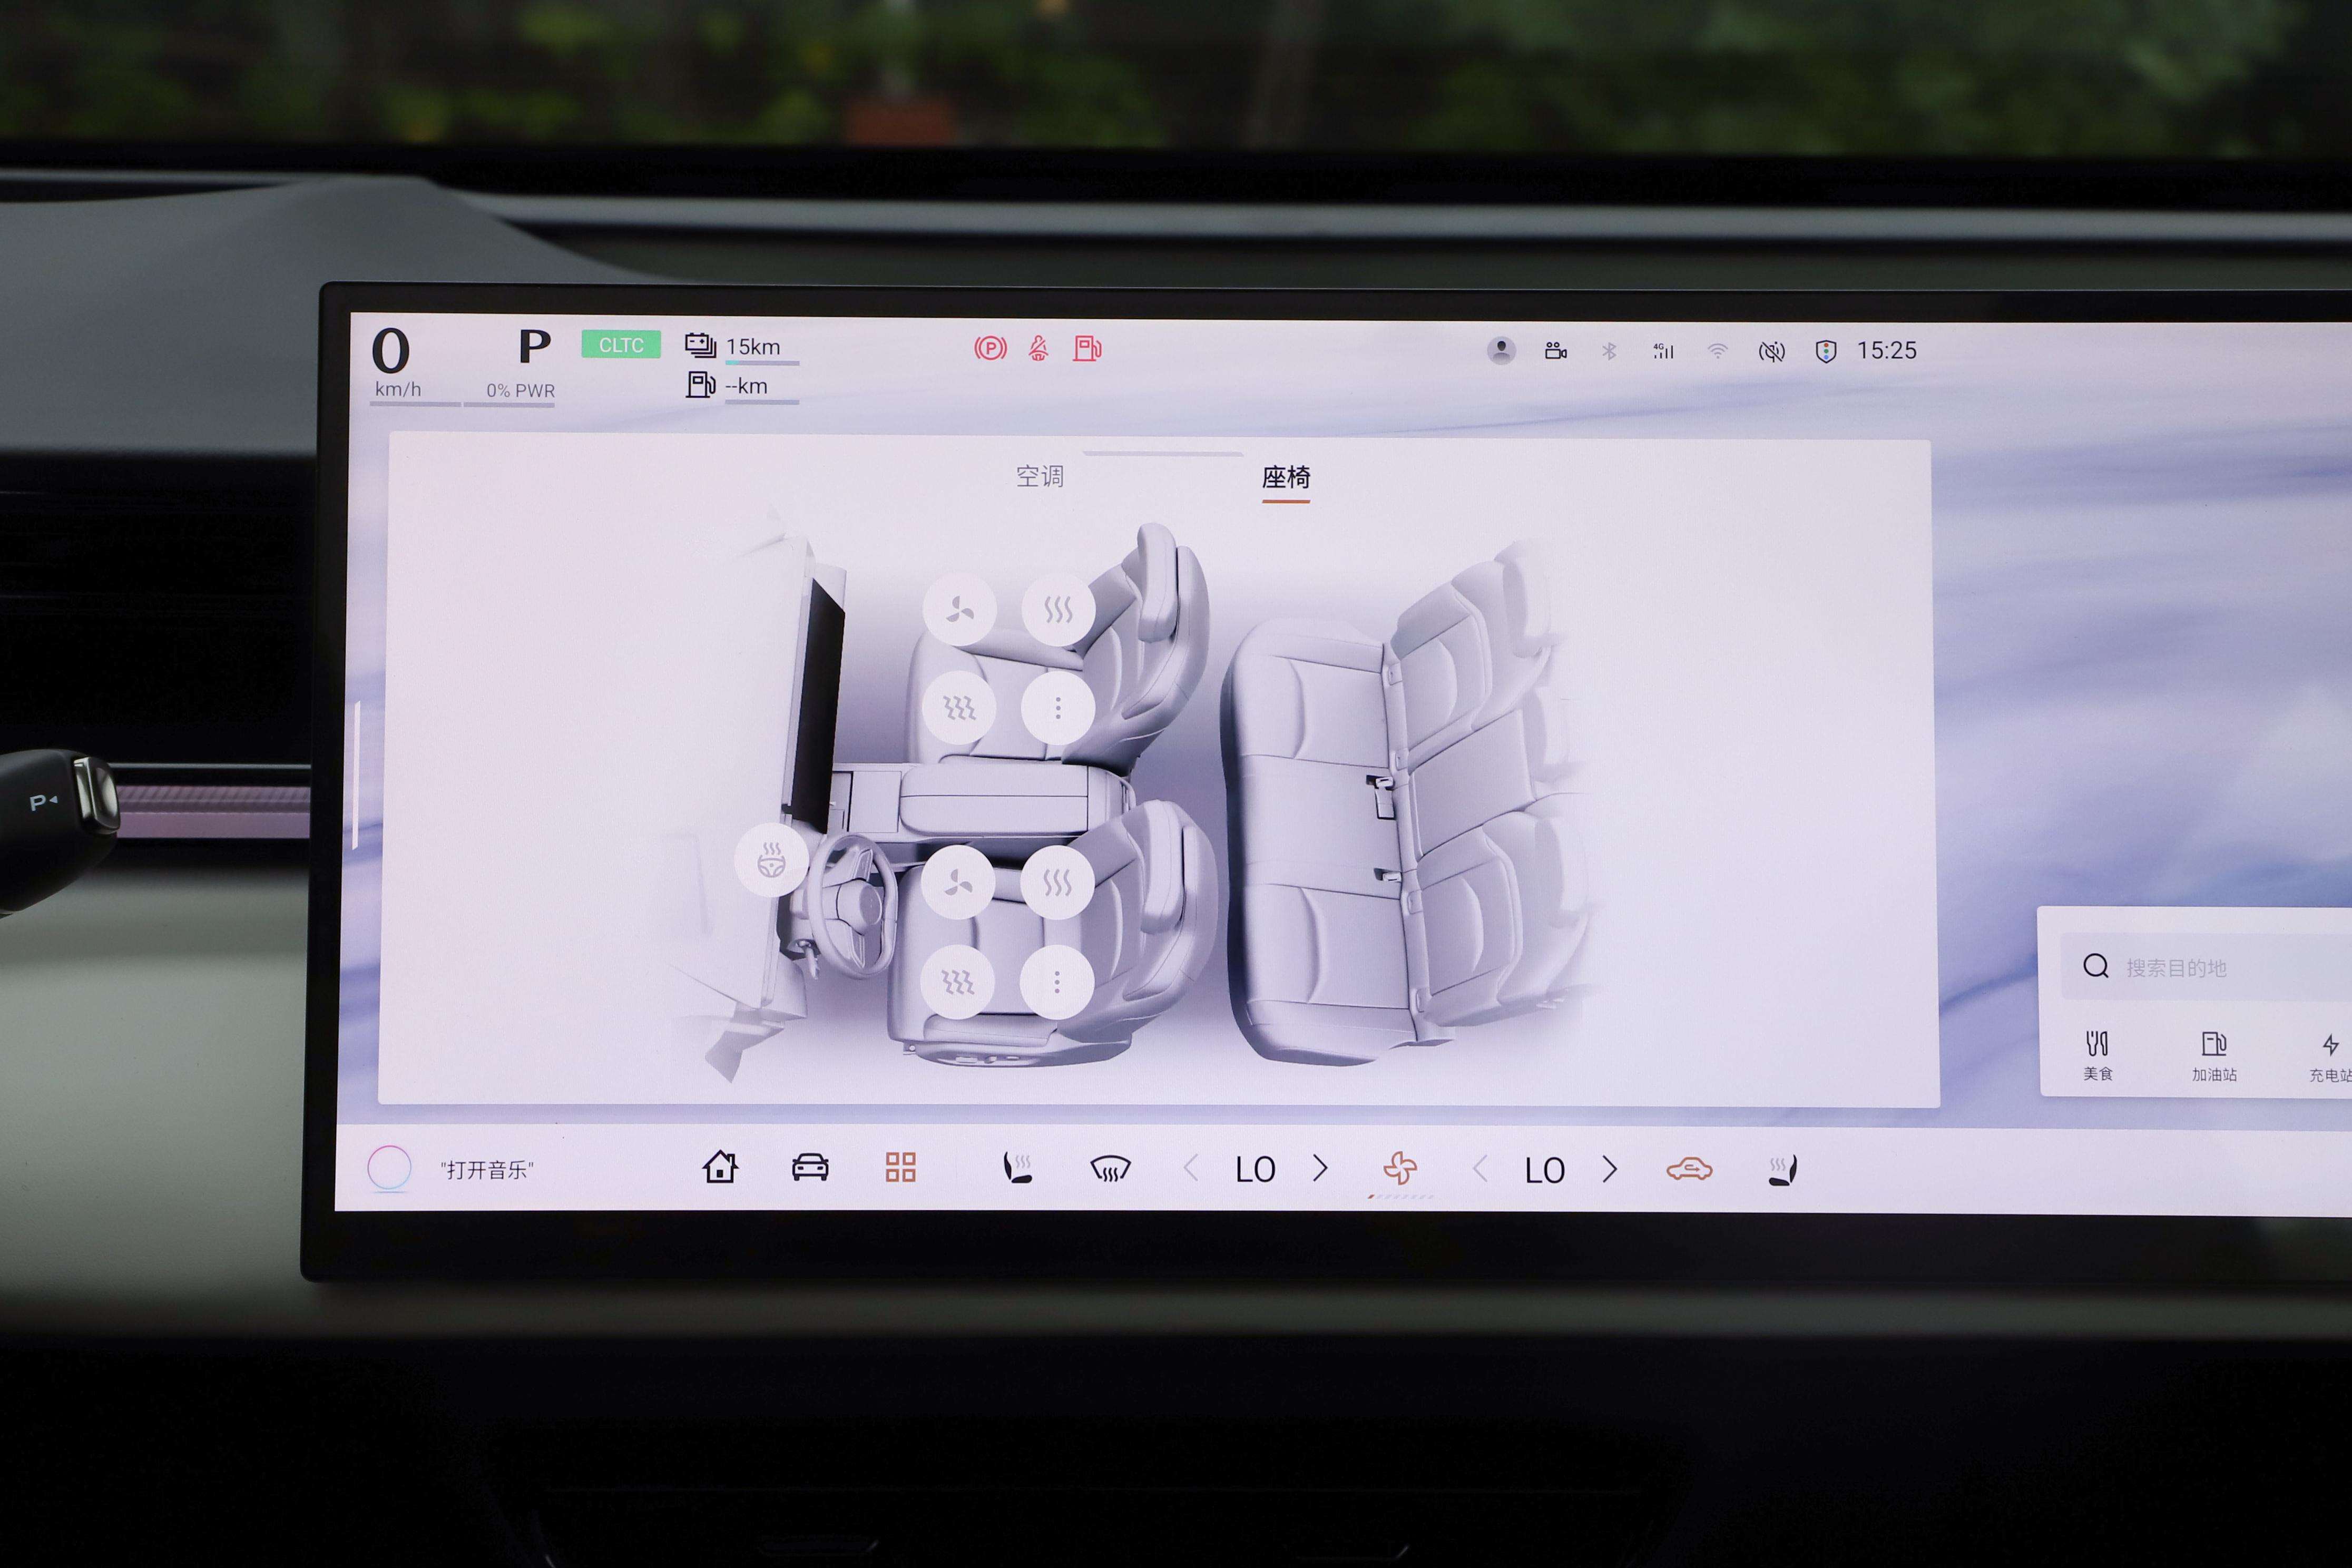Tap the user profile avatar icon
Image resolution: width=2352 pixels, height=1568 pixels.
1501,350
